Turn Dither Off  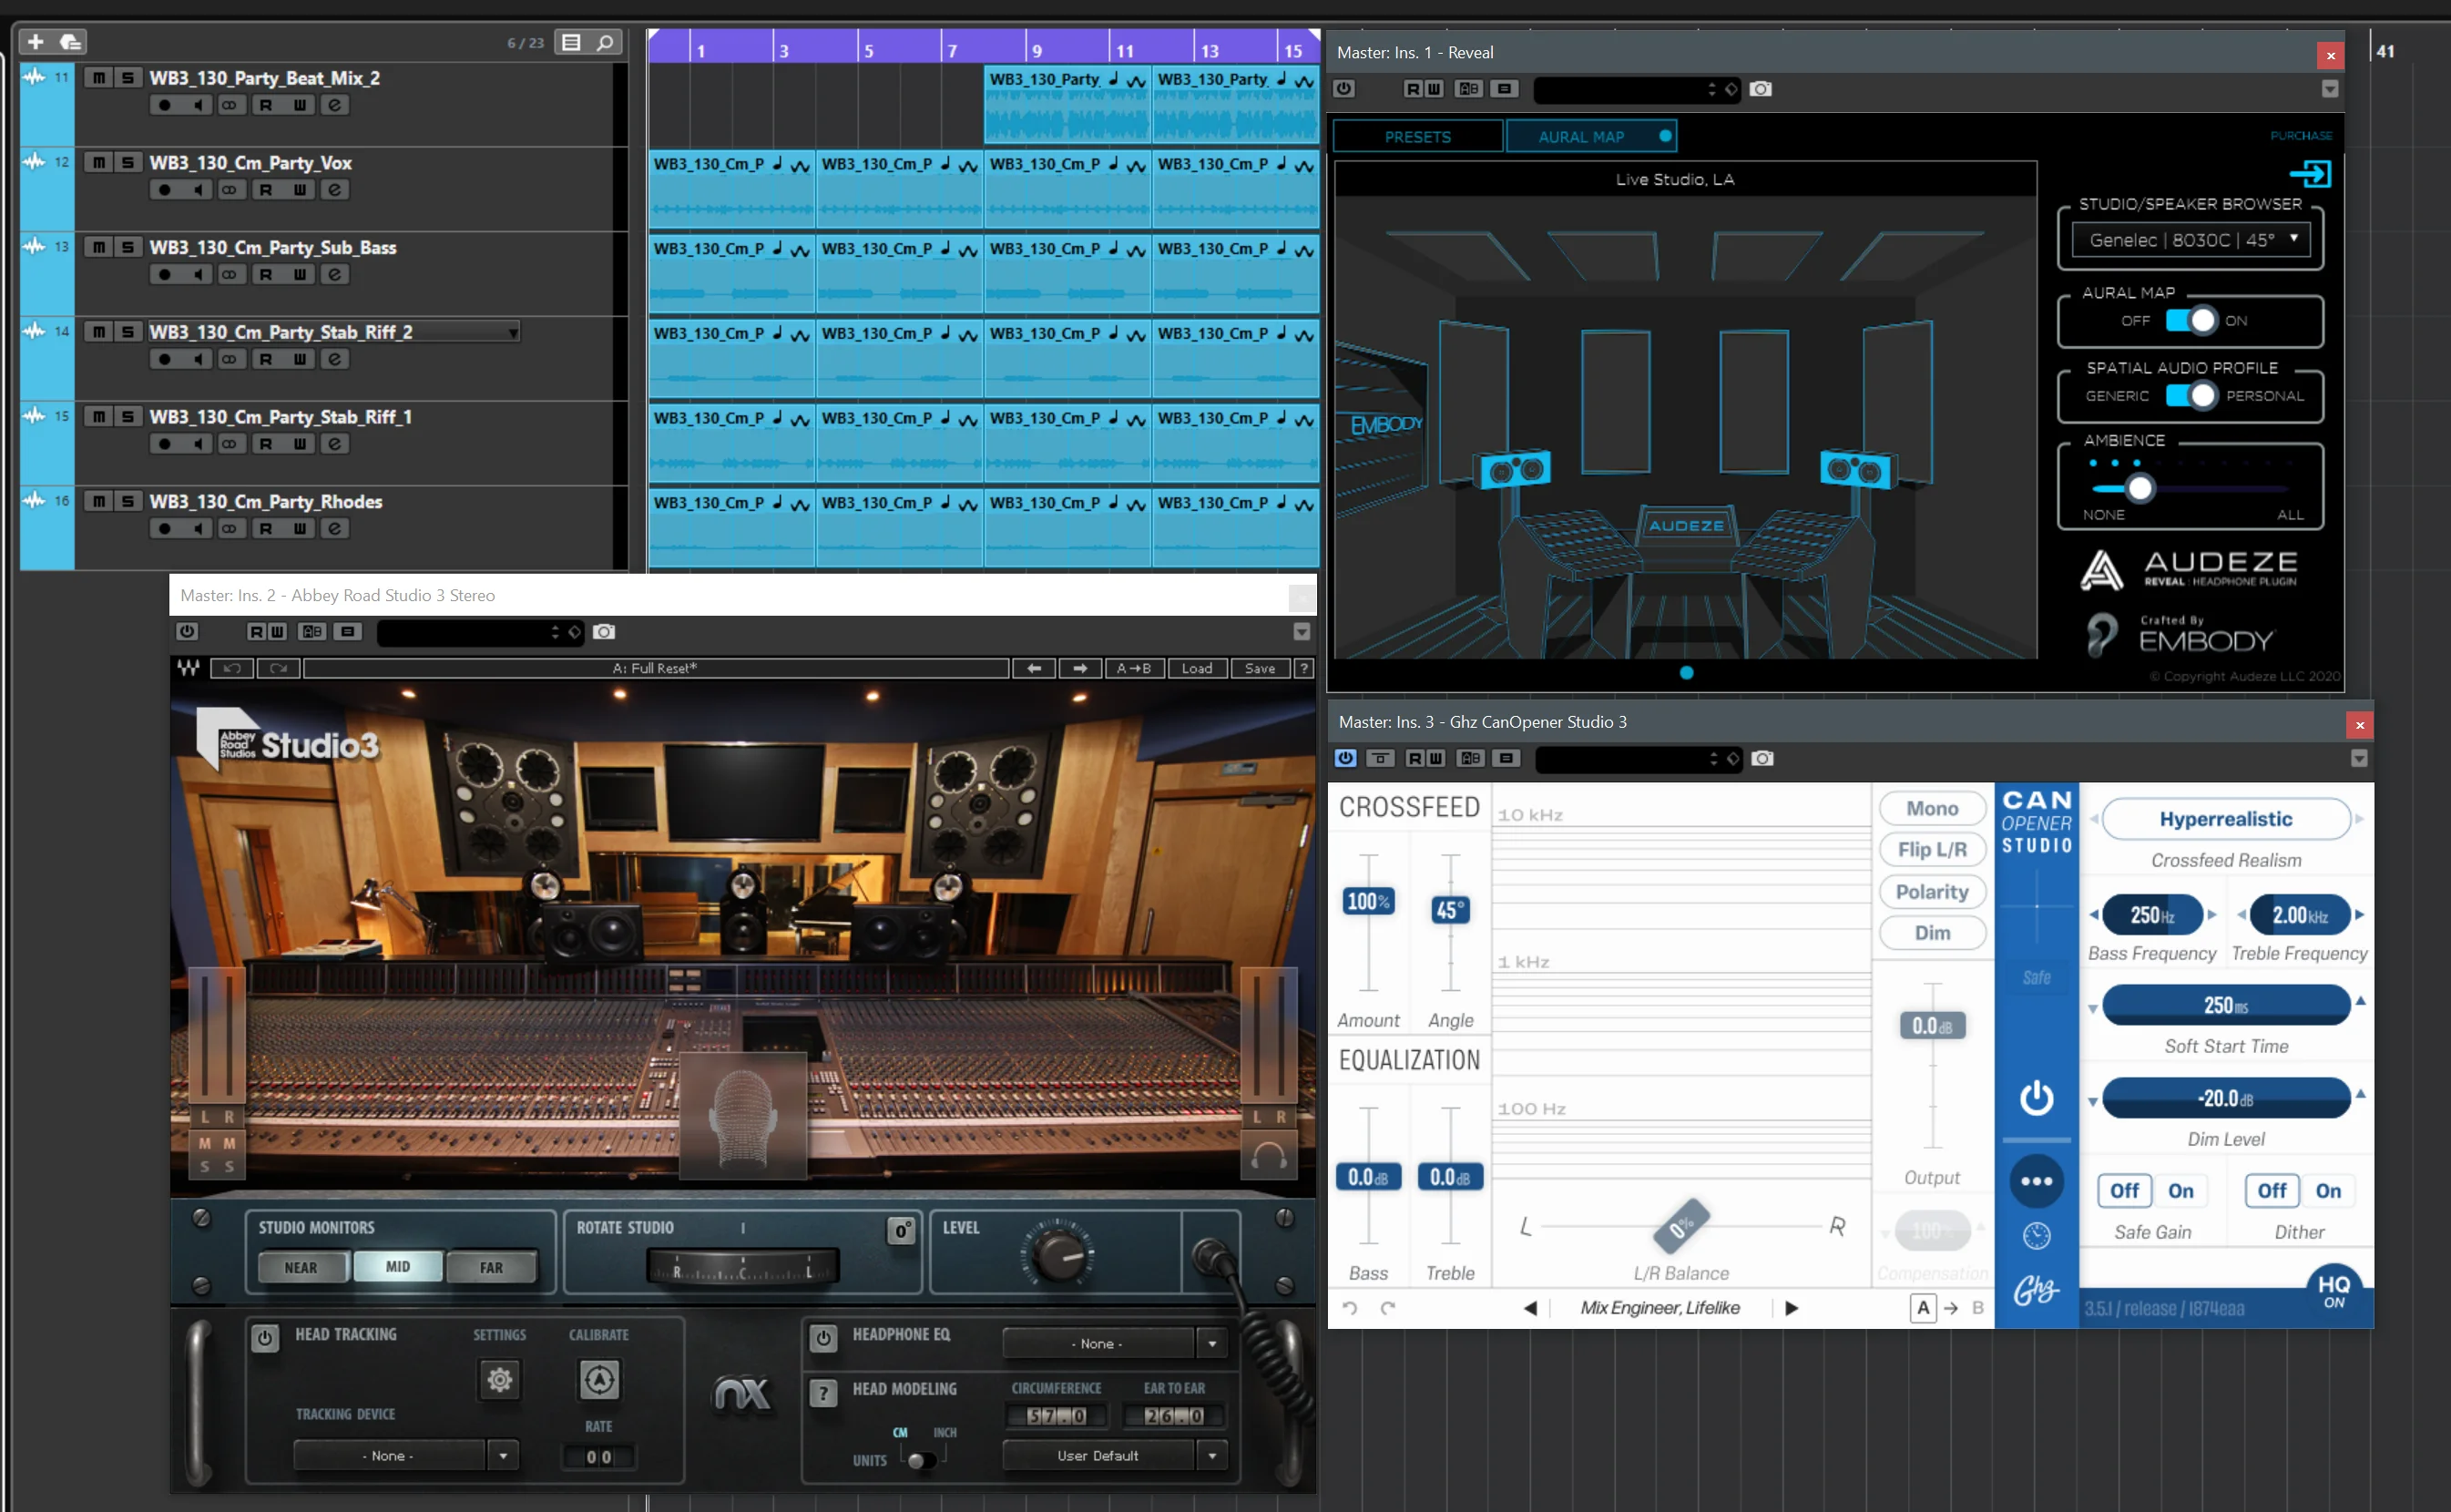coord(2271,1190)
